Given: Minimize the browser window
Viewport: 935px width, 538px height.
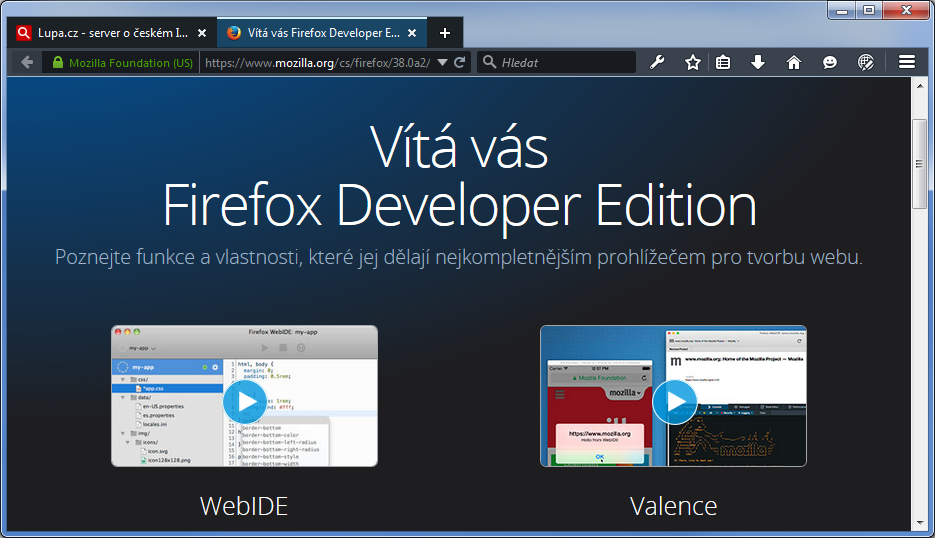Looking at the screenshot, I should pyautogui.click(x=842, y=10).
